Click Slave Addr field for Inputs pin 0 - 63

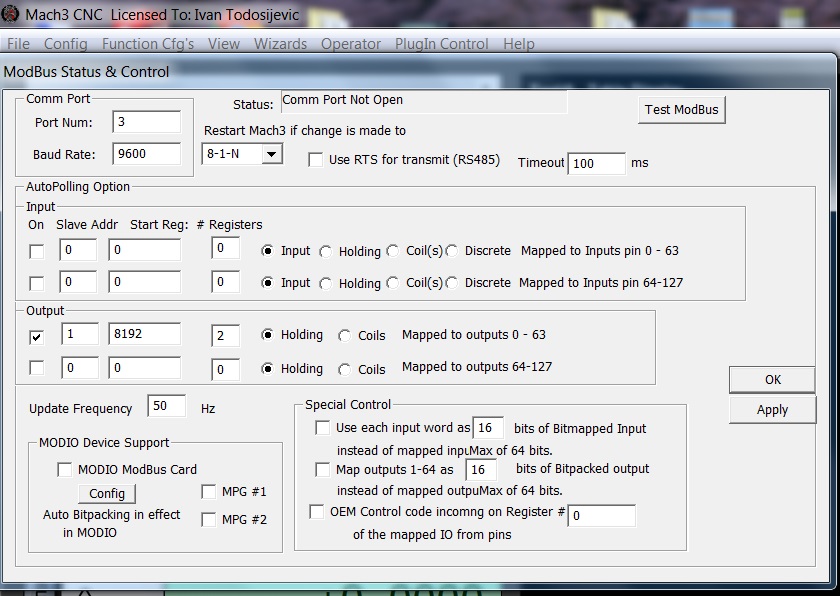click(x=78, y=250)
